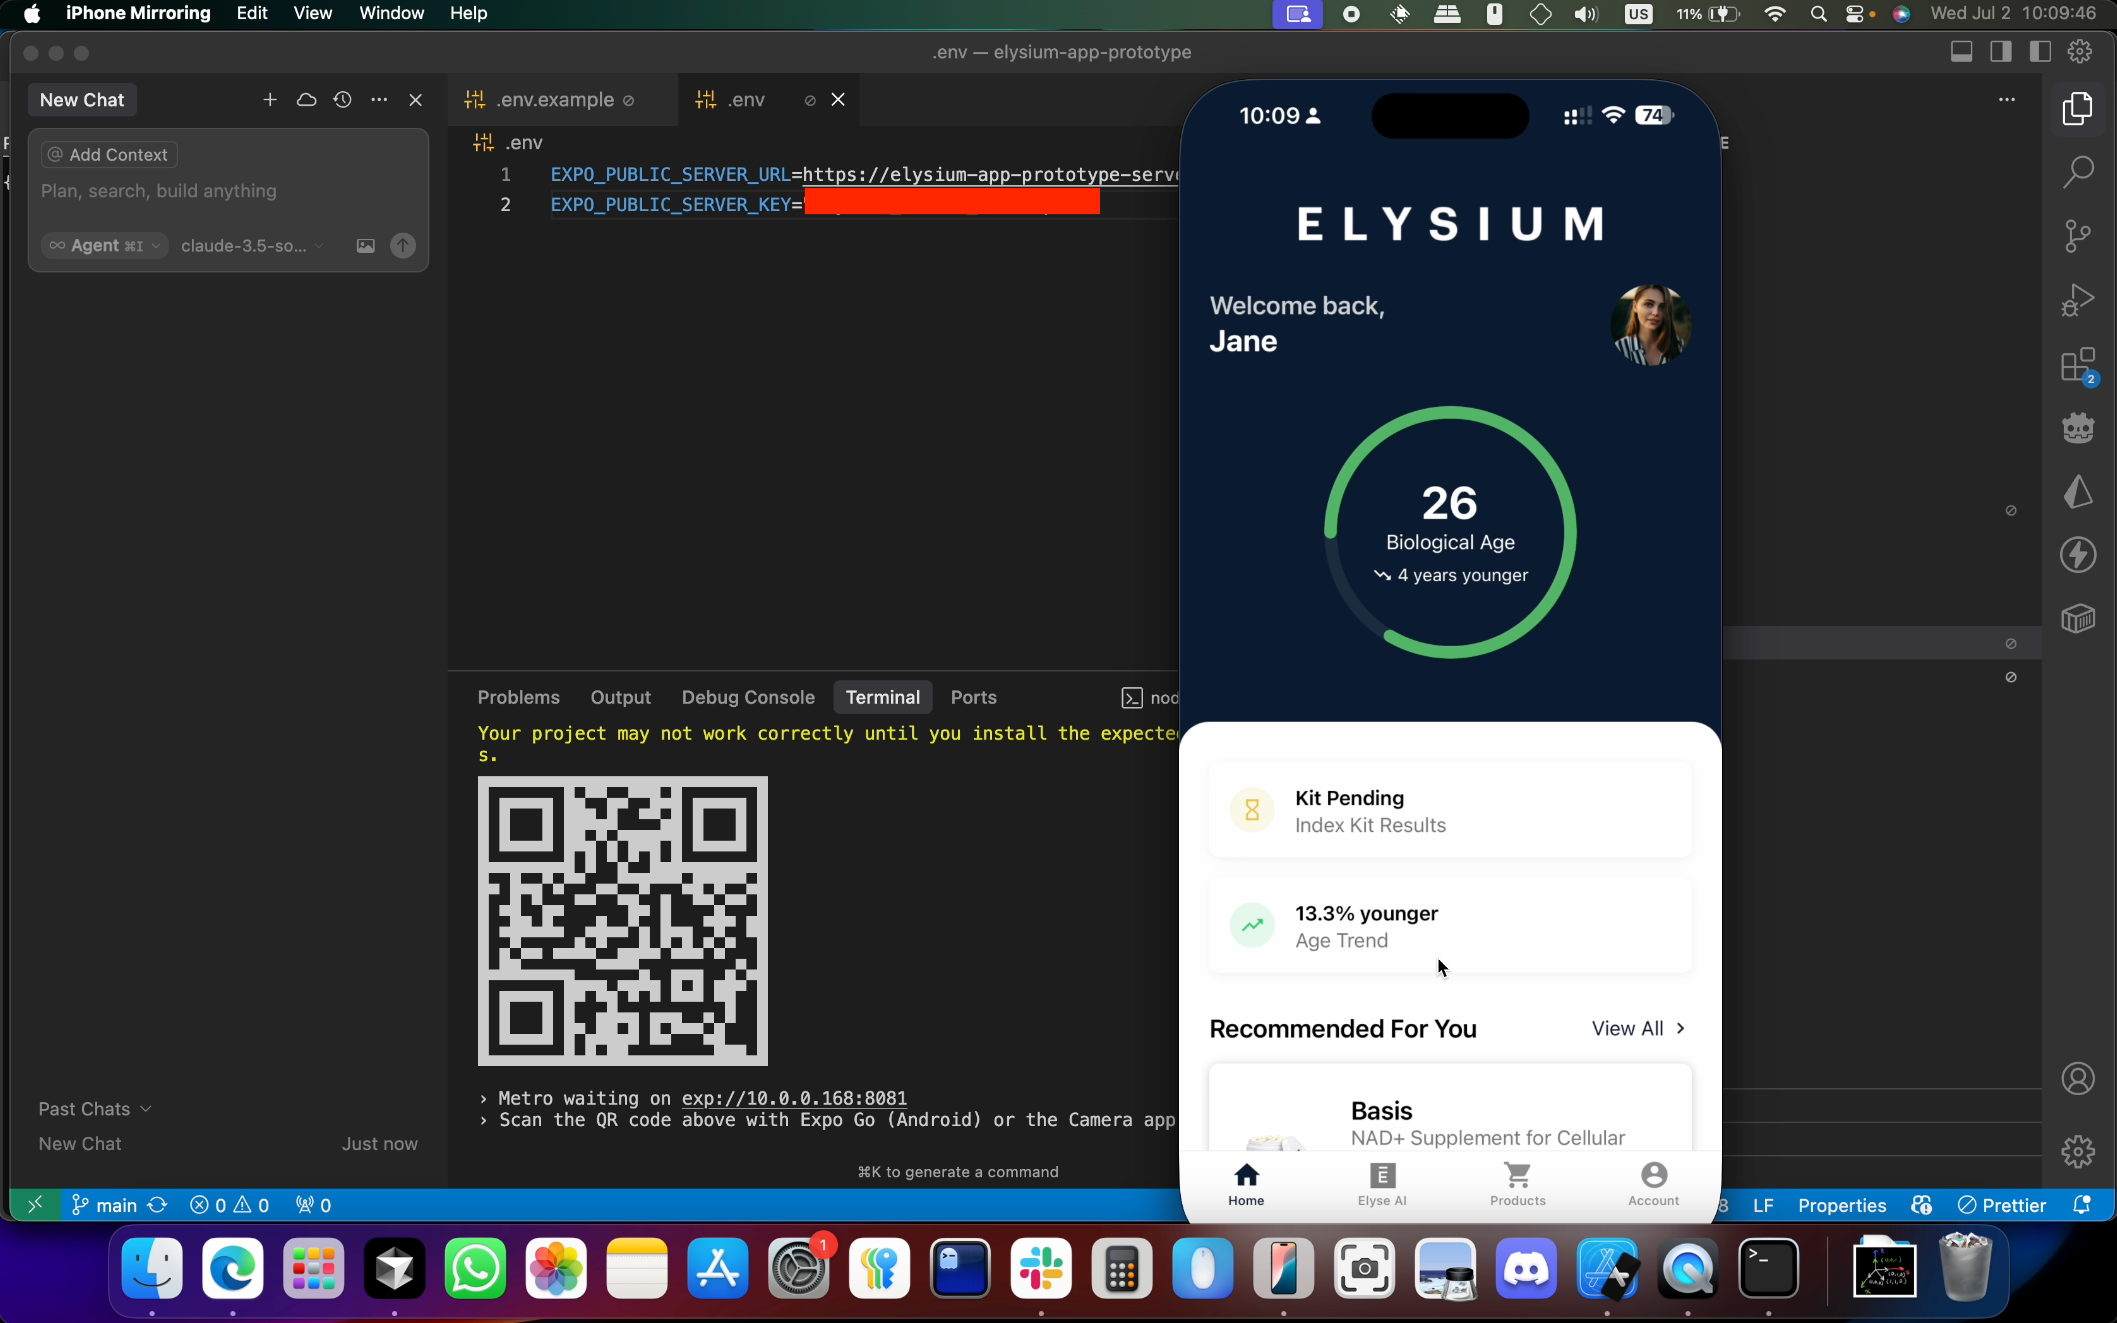The height and width of the screenshot is (1323, 2117).
Task: Click the New Chat tab header
Action: (x=82, y=100)
